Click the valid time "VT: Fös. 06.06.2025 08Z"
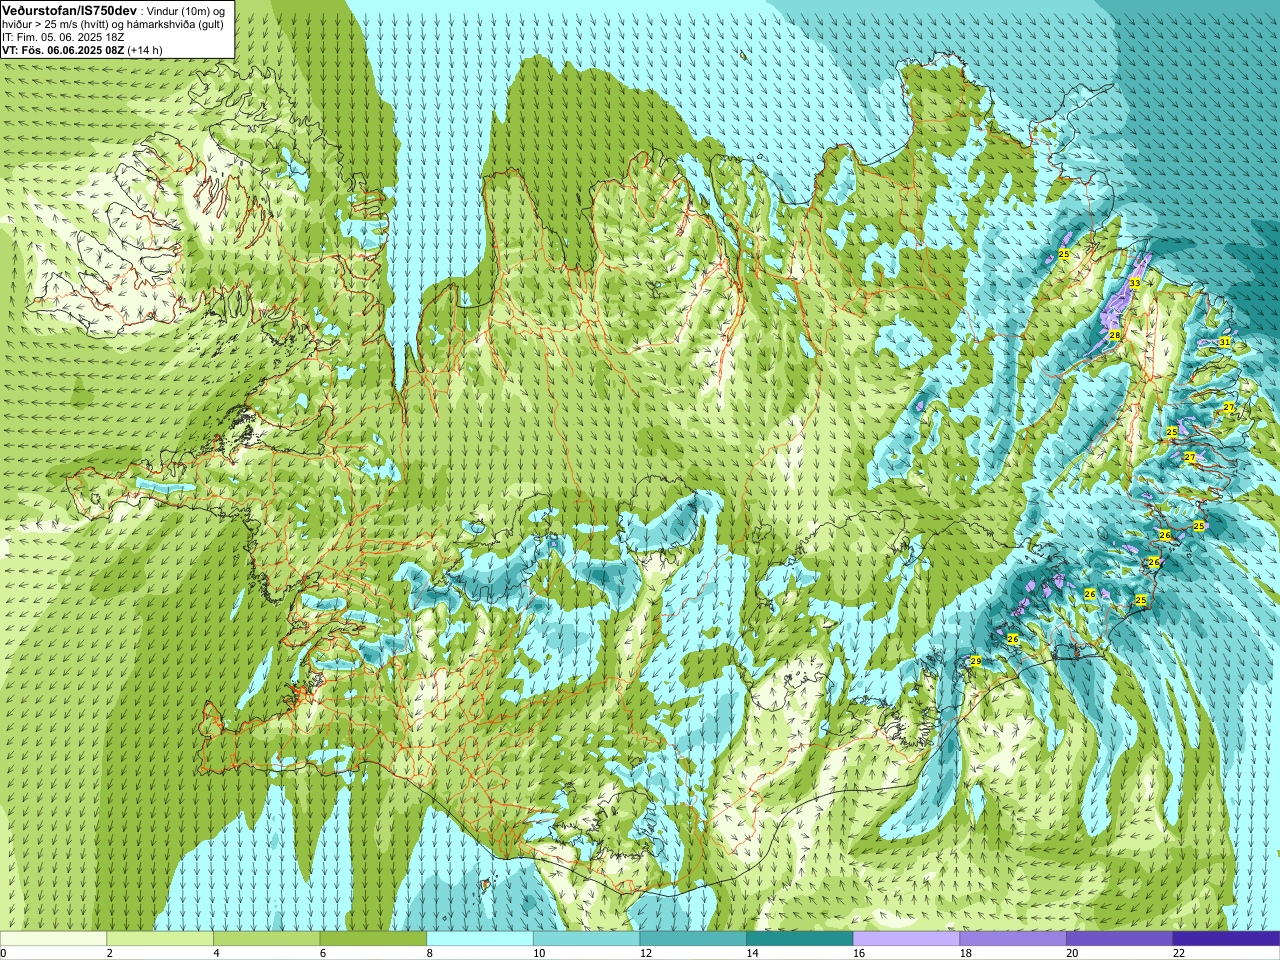Image resolution: width=1280 pixels, height=960 pixels. pos(63,50)
